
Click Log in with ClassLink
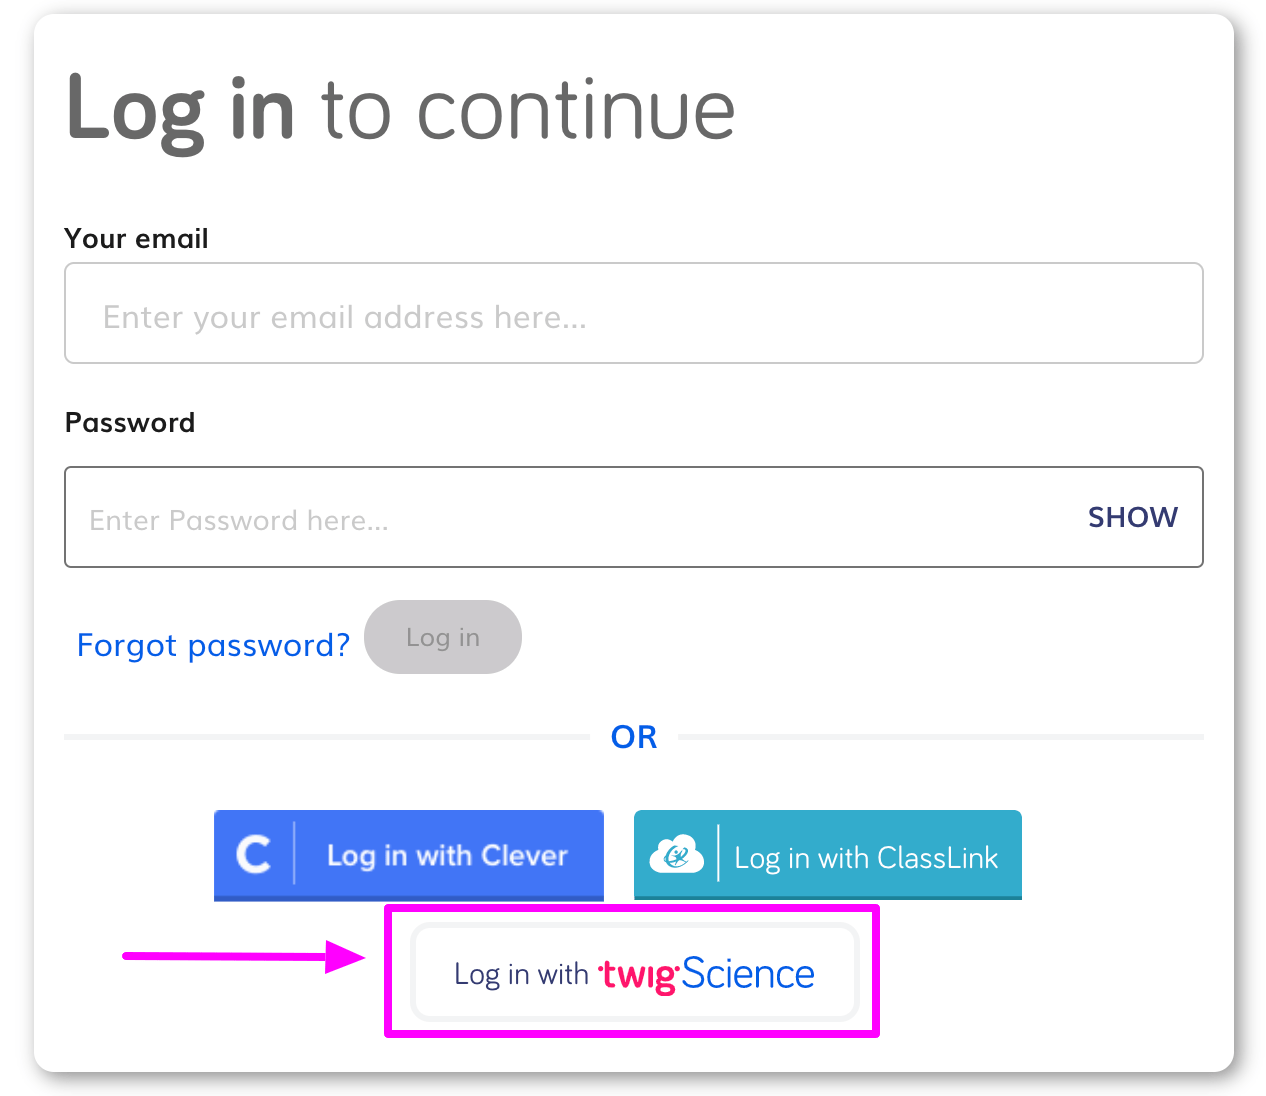coord(827,855)
